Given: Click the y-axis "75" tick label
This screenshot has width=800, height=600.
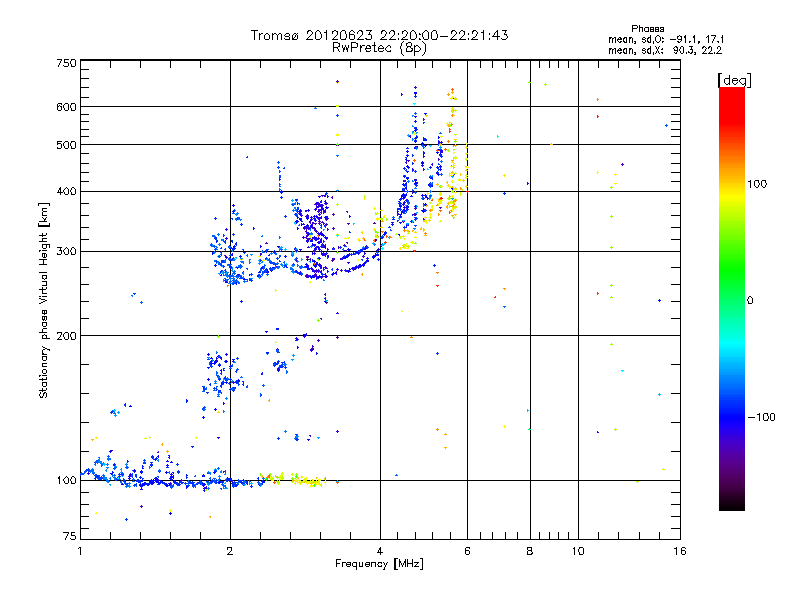Looking at the screenshot, I should tap(70, 536).
